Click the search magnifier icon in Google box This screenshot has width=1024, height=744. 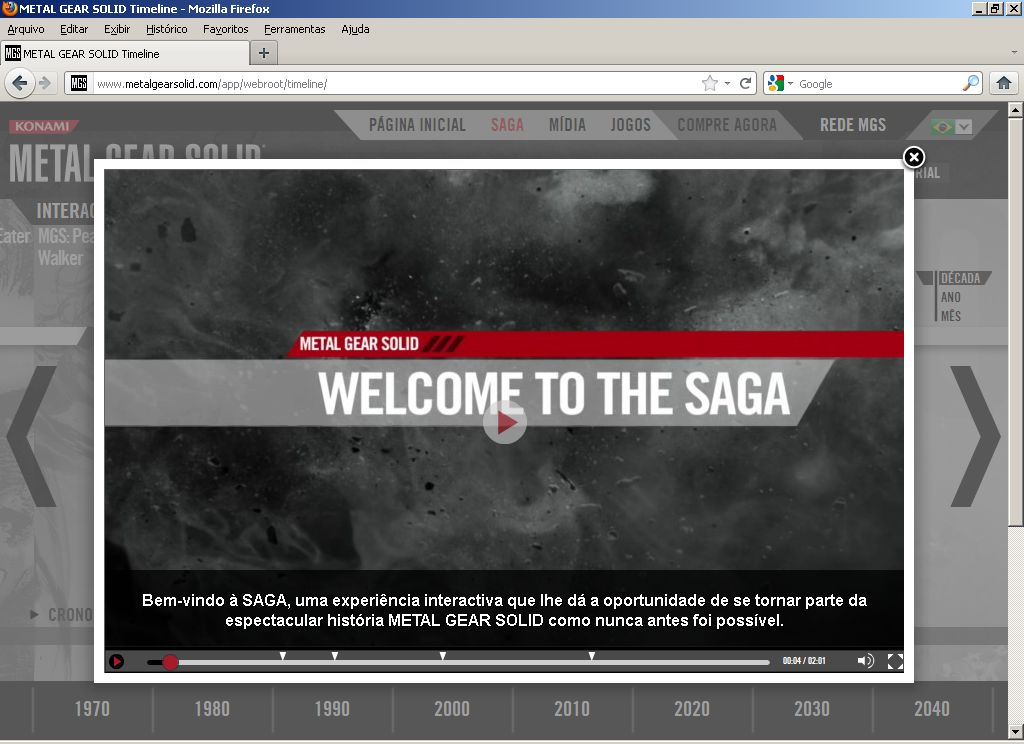(970, 84)
